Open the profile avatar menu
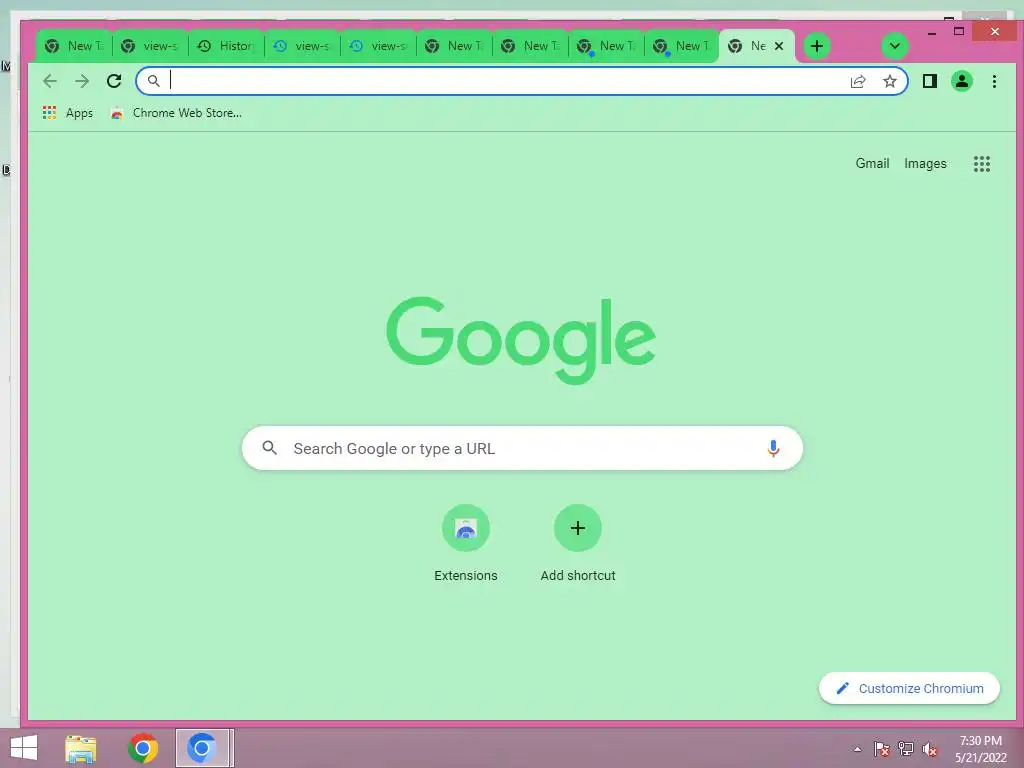The image size is (1024, 768). tap(962, 81)
